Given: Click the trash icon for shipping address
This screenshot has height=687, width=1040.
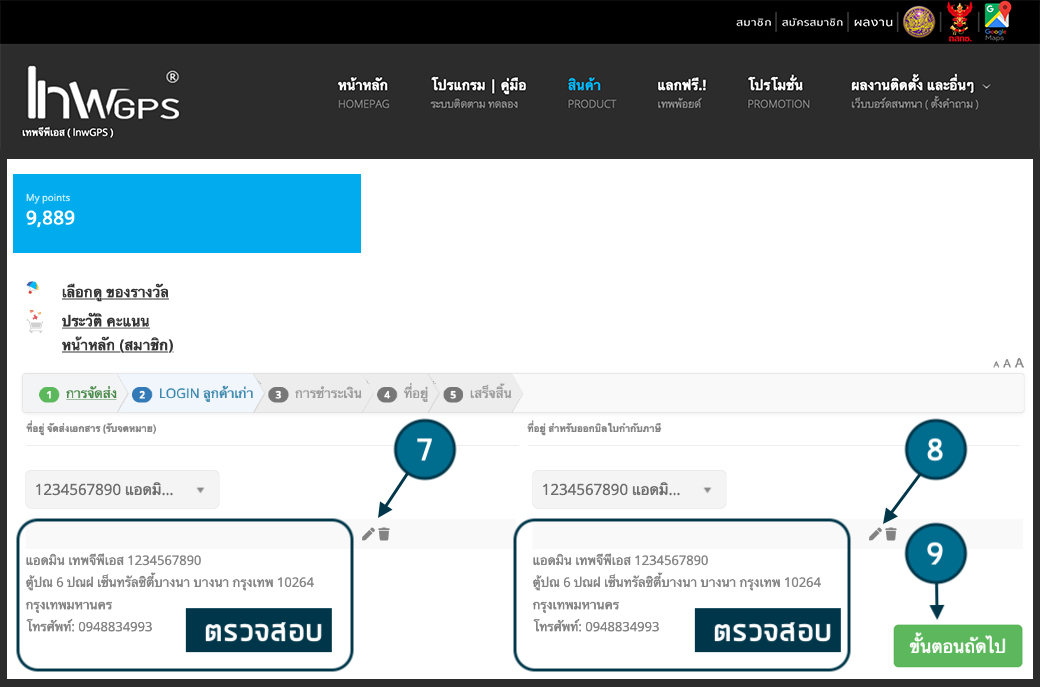Looking at the screenshot, I should tap(384, 534).
